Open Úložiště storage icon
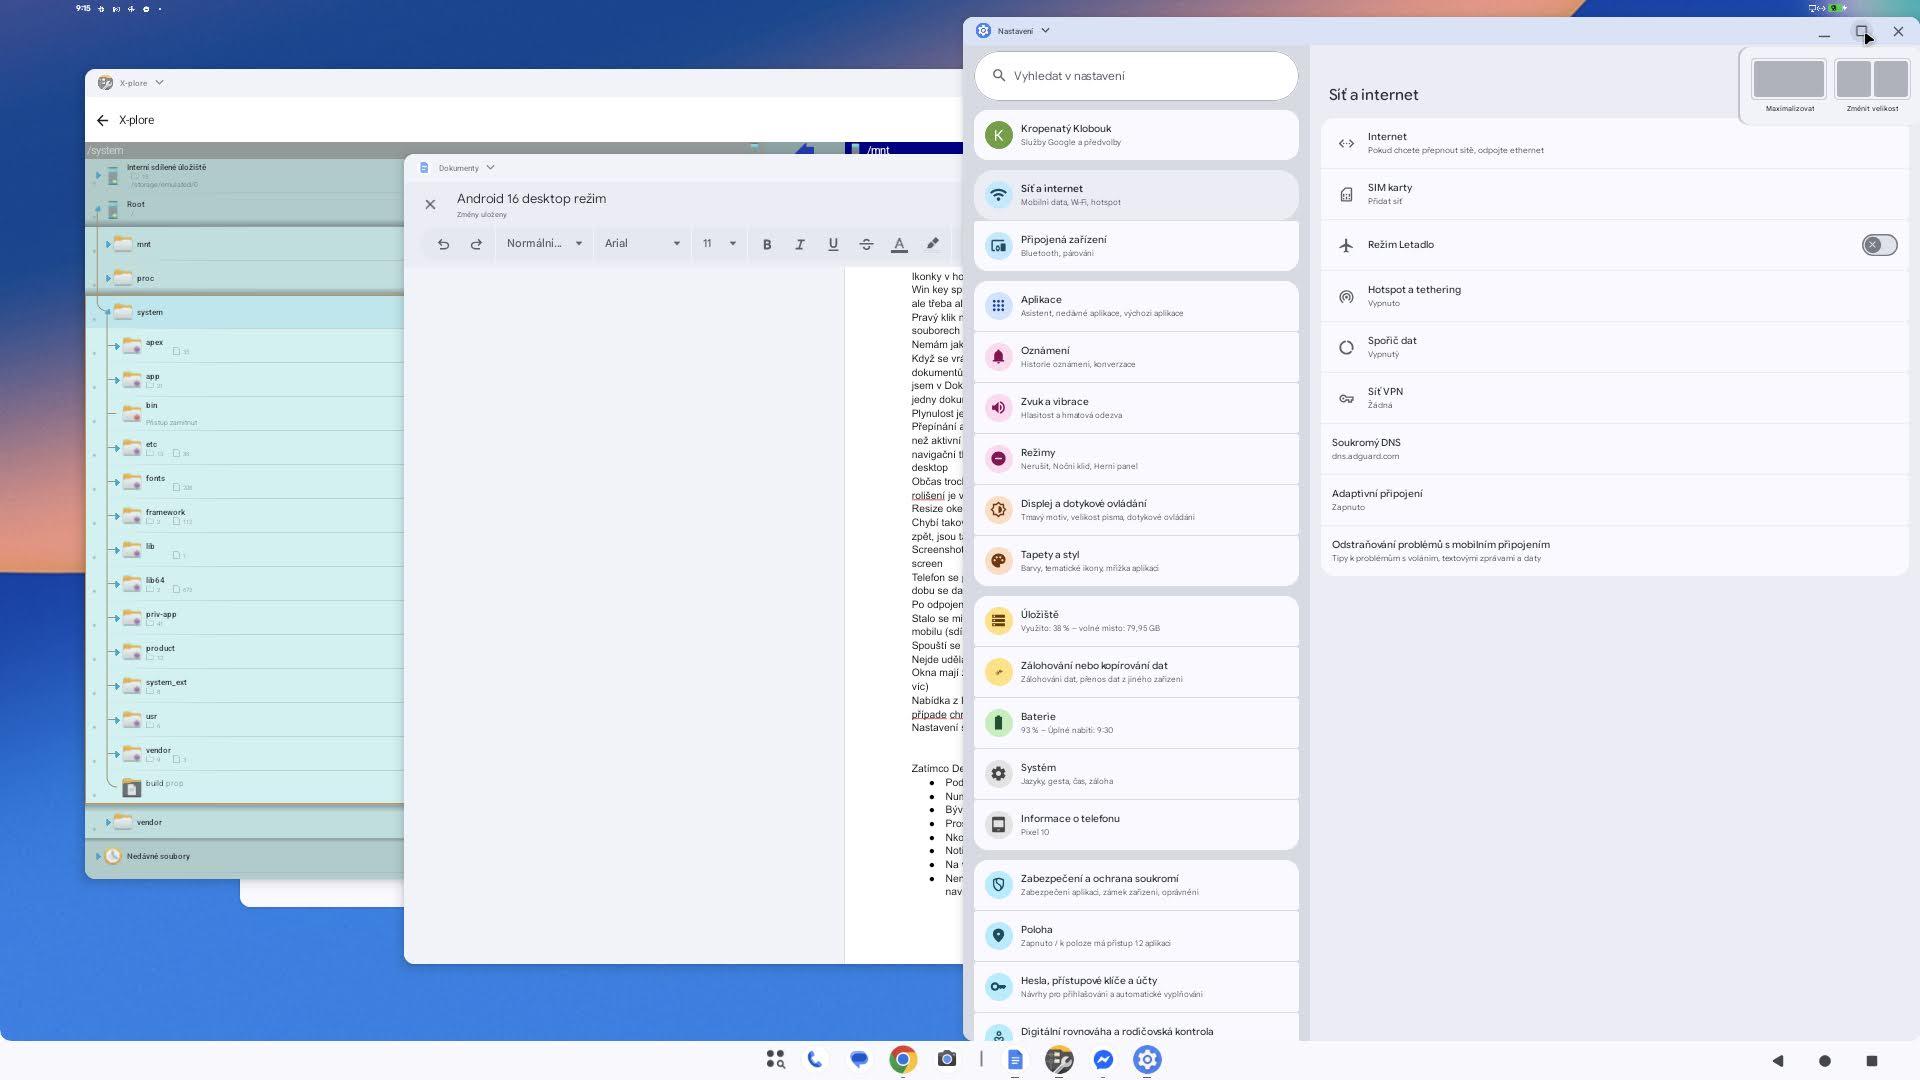The image size is (1920, 1080). click(998, 621)
